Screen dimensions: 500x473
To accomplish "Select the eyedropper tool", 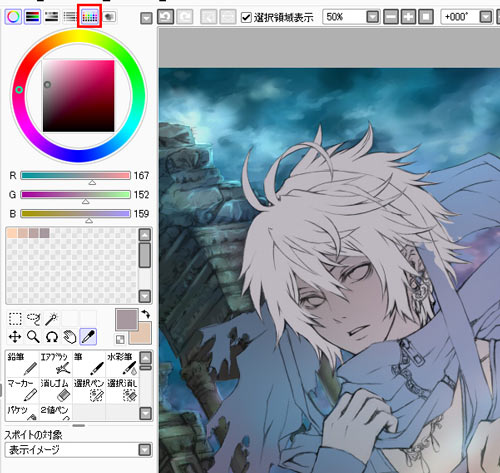I will tap(88, 337).
